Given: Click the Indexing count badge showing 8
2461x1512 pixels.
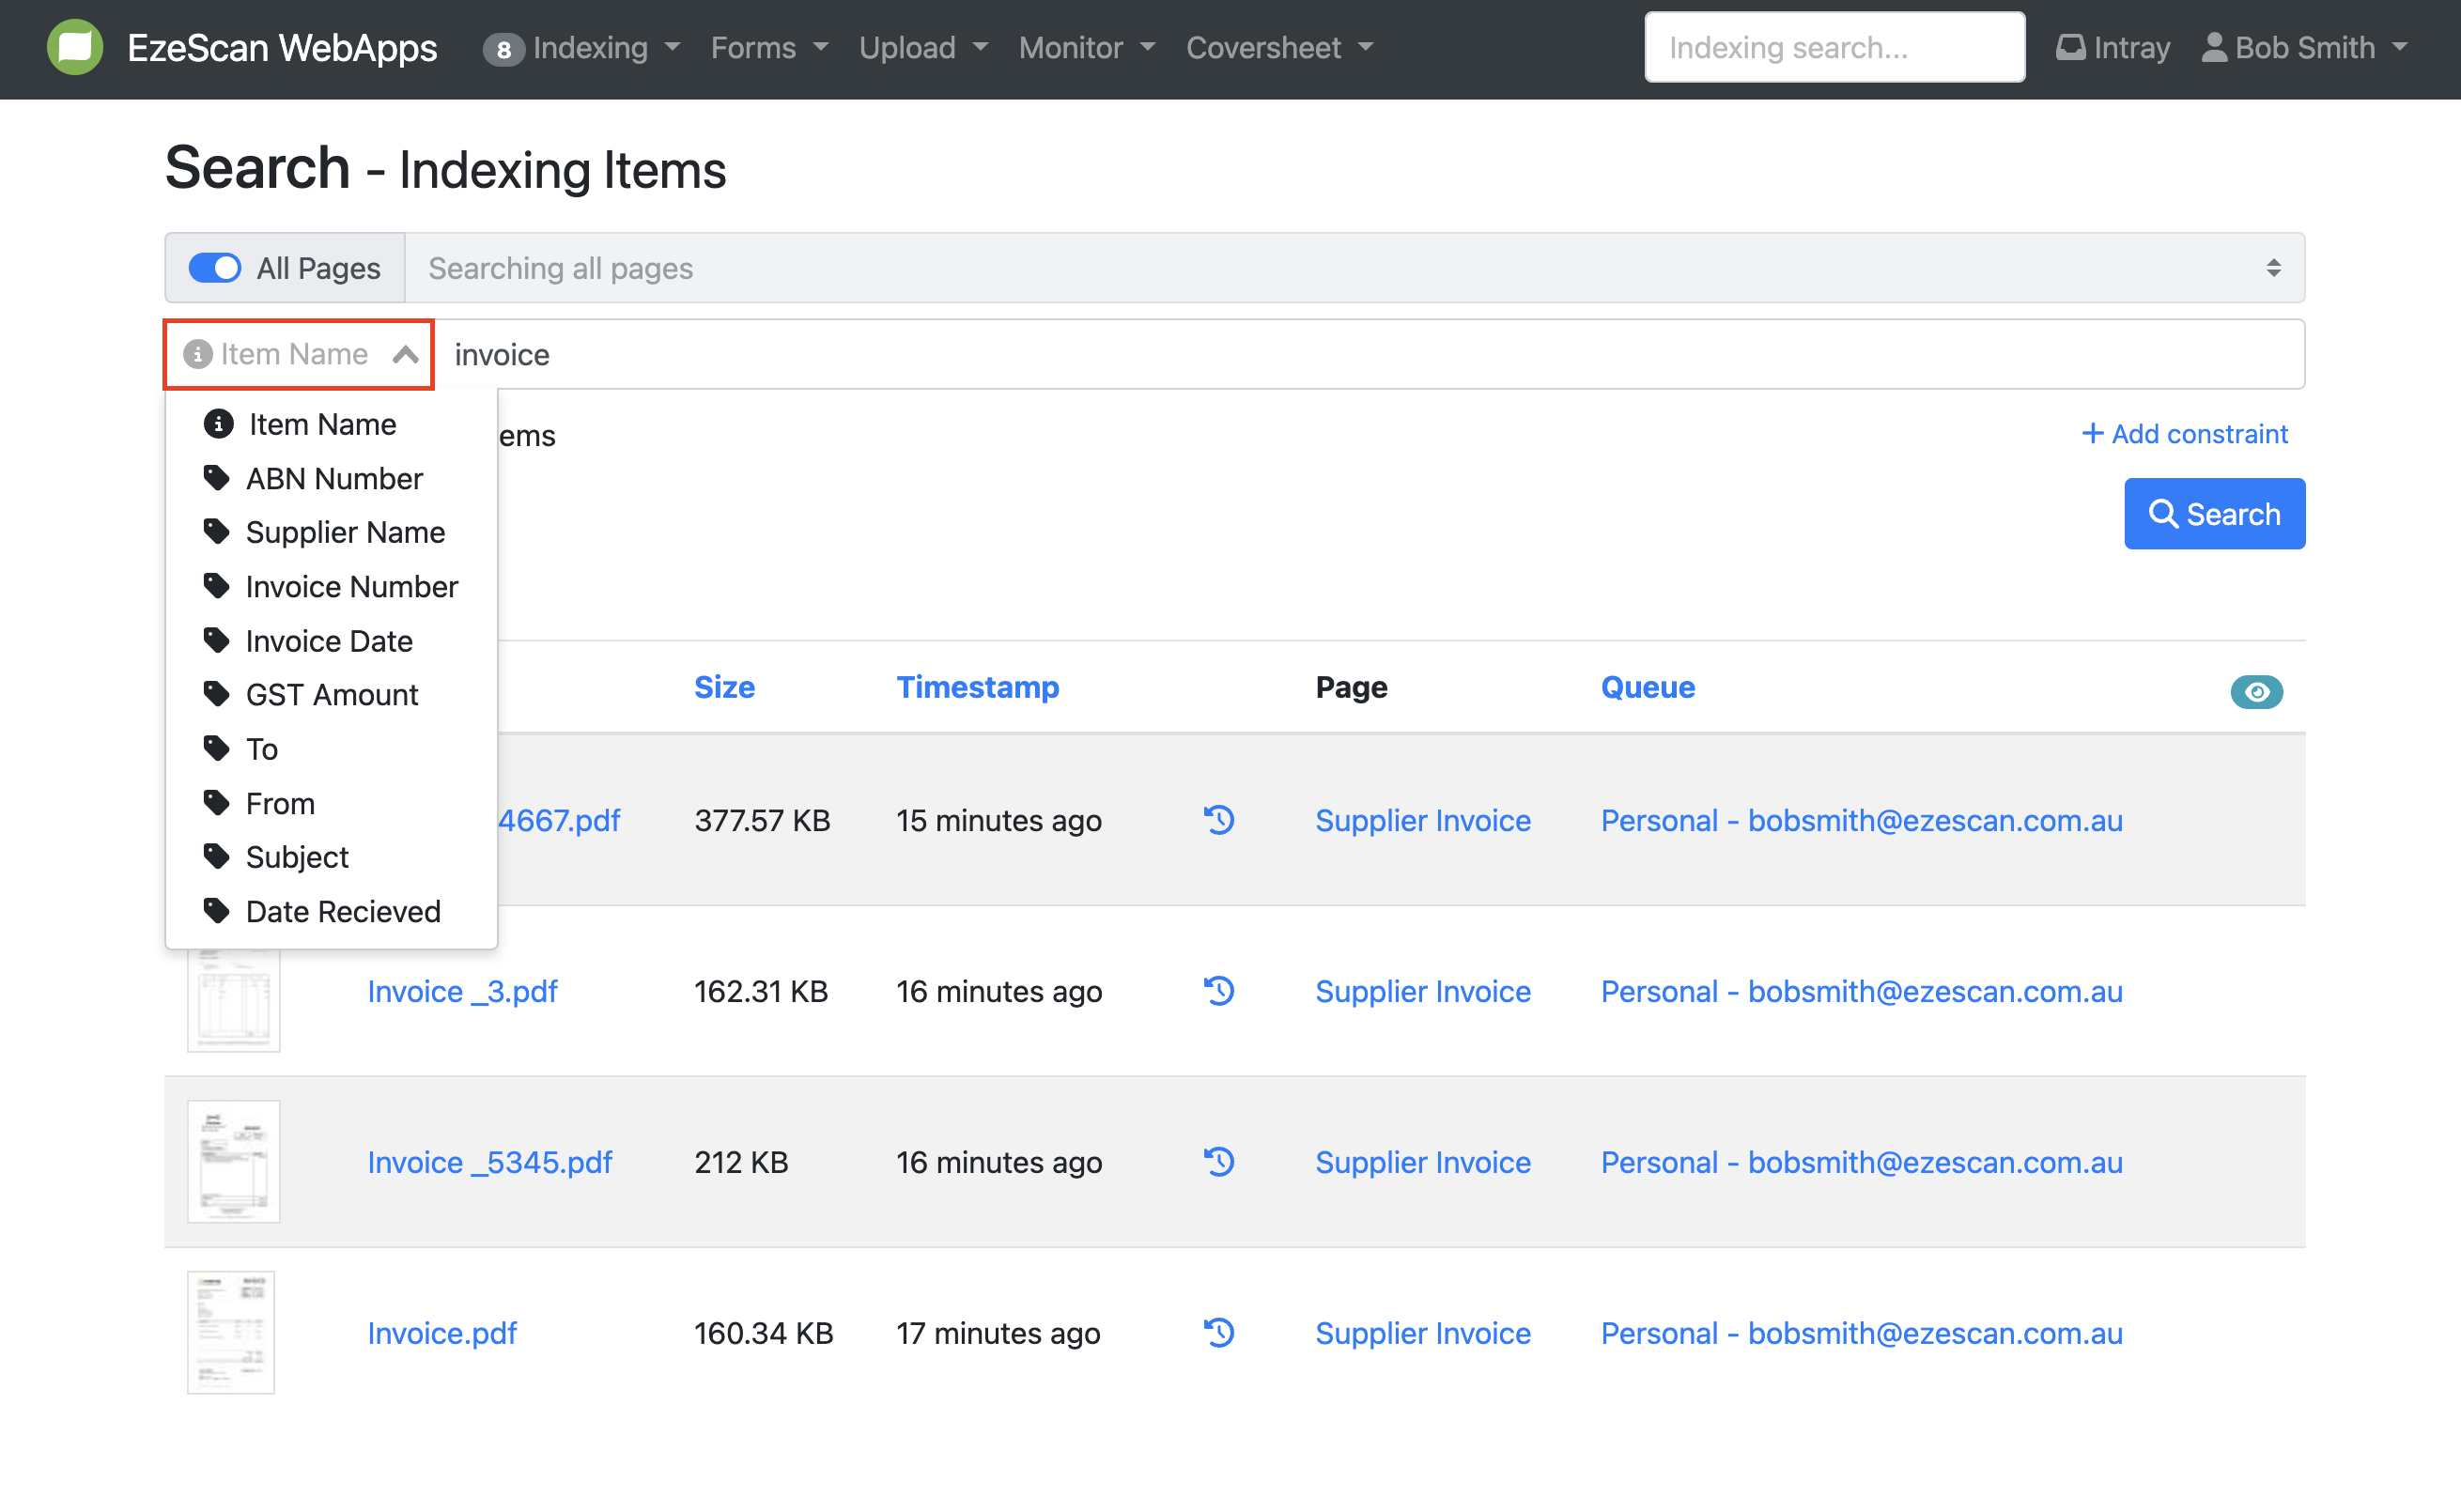Looking at the screenshot, I should point(503,49).
